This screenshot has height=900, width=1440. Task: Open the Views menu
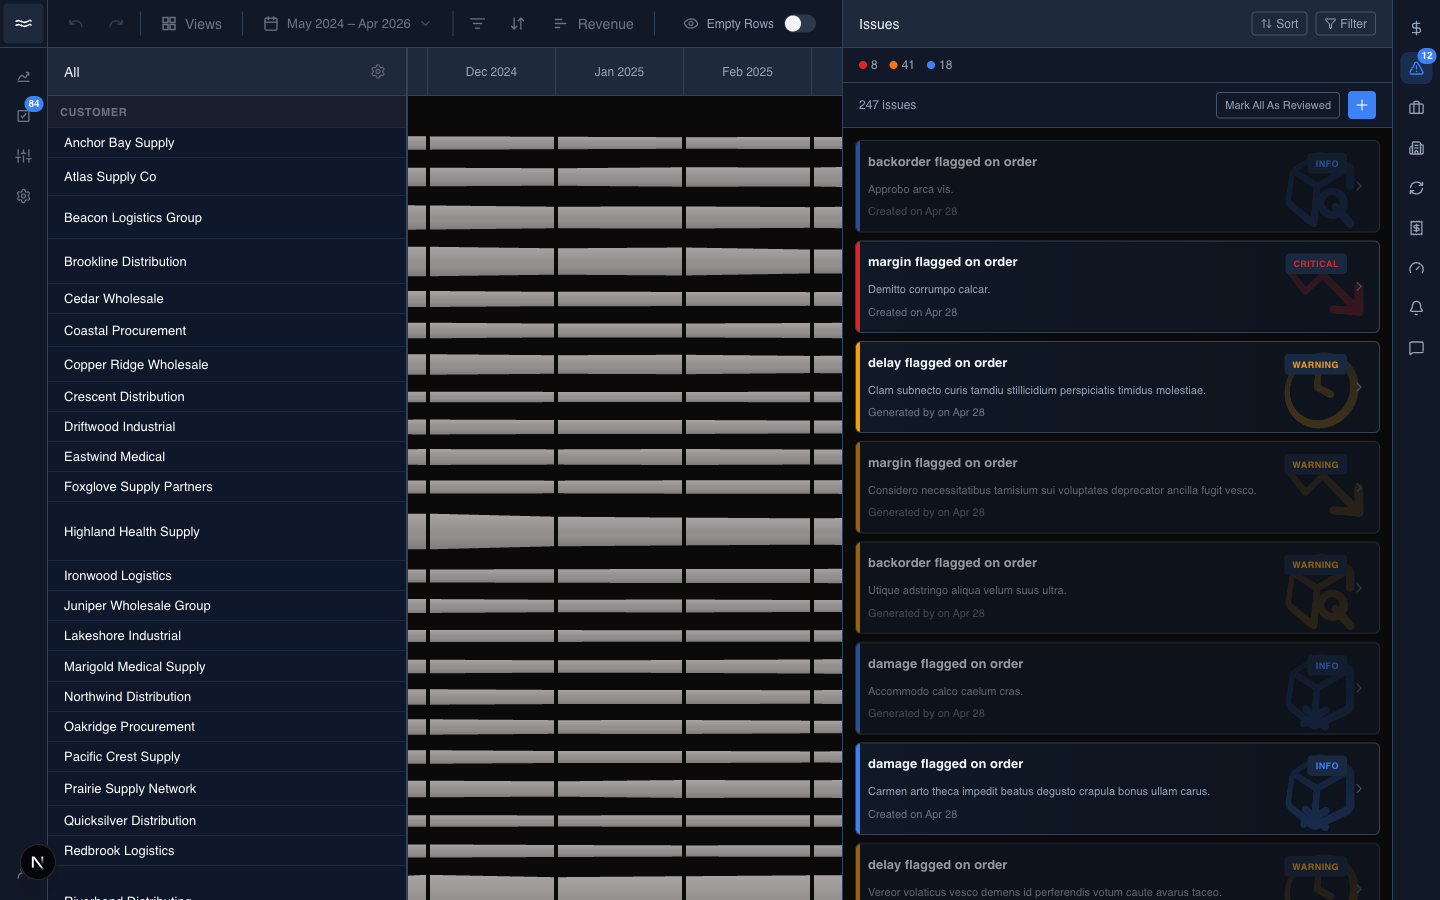click(x=192, y=24)
